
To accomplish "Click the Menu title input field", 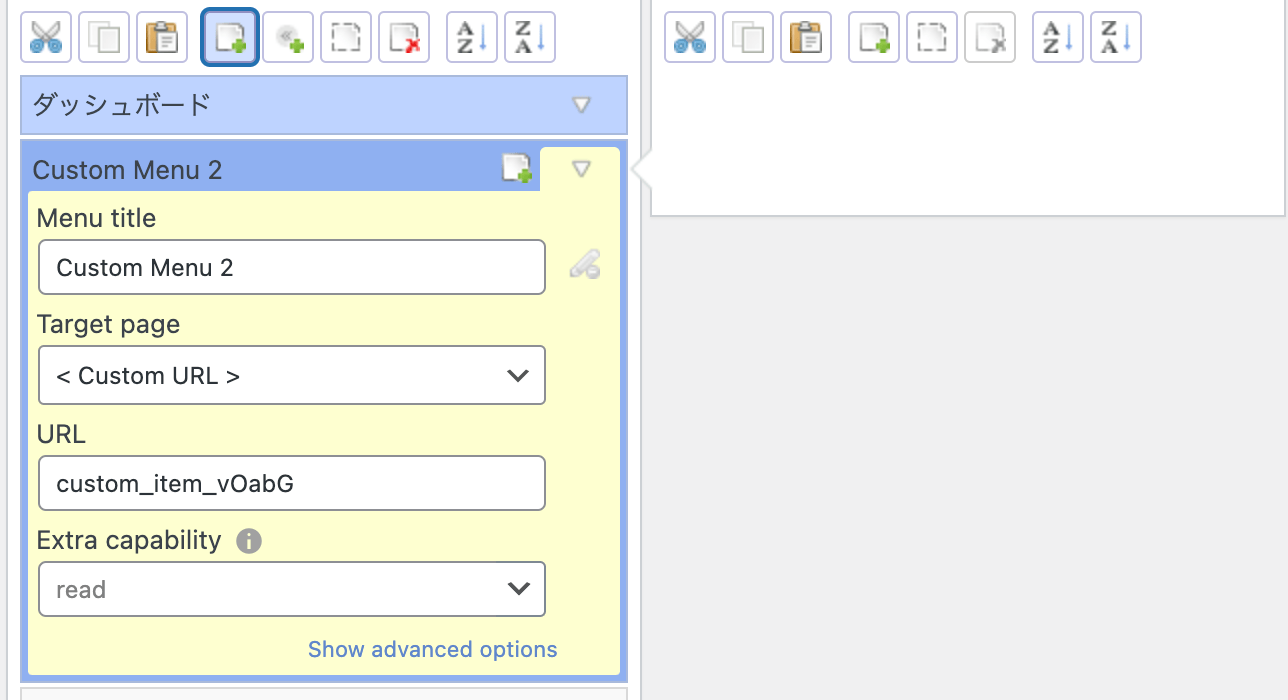I will 291,267.
